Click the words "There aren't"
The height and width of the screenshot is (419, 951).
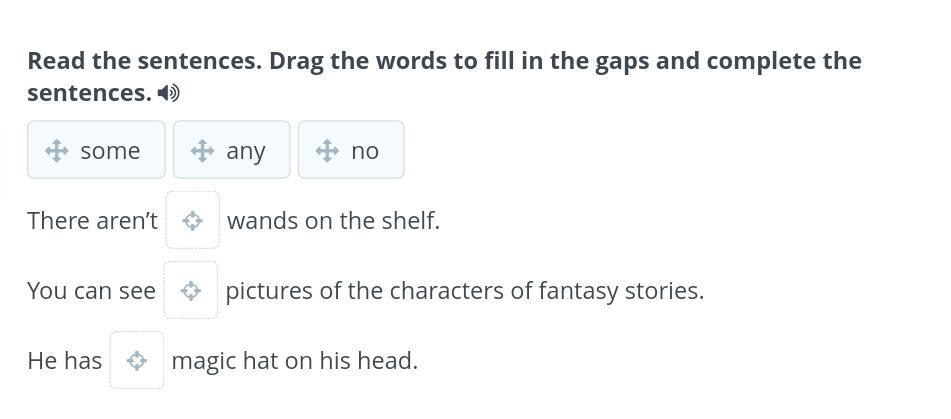tap(92, 221)
